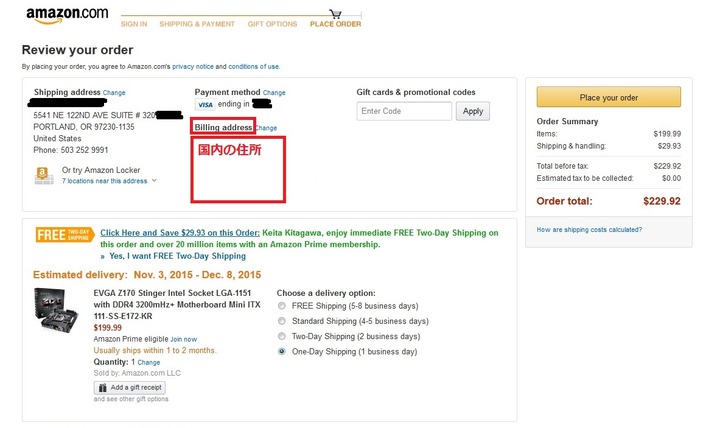Expand the 7 locations near this address chevron
This screenshot has height=428, width=720.
click(x=154, y=180)
